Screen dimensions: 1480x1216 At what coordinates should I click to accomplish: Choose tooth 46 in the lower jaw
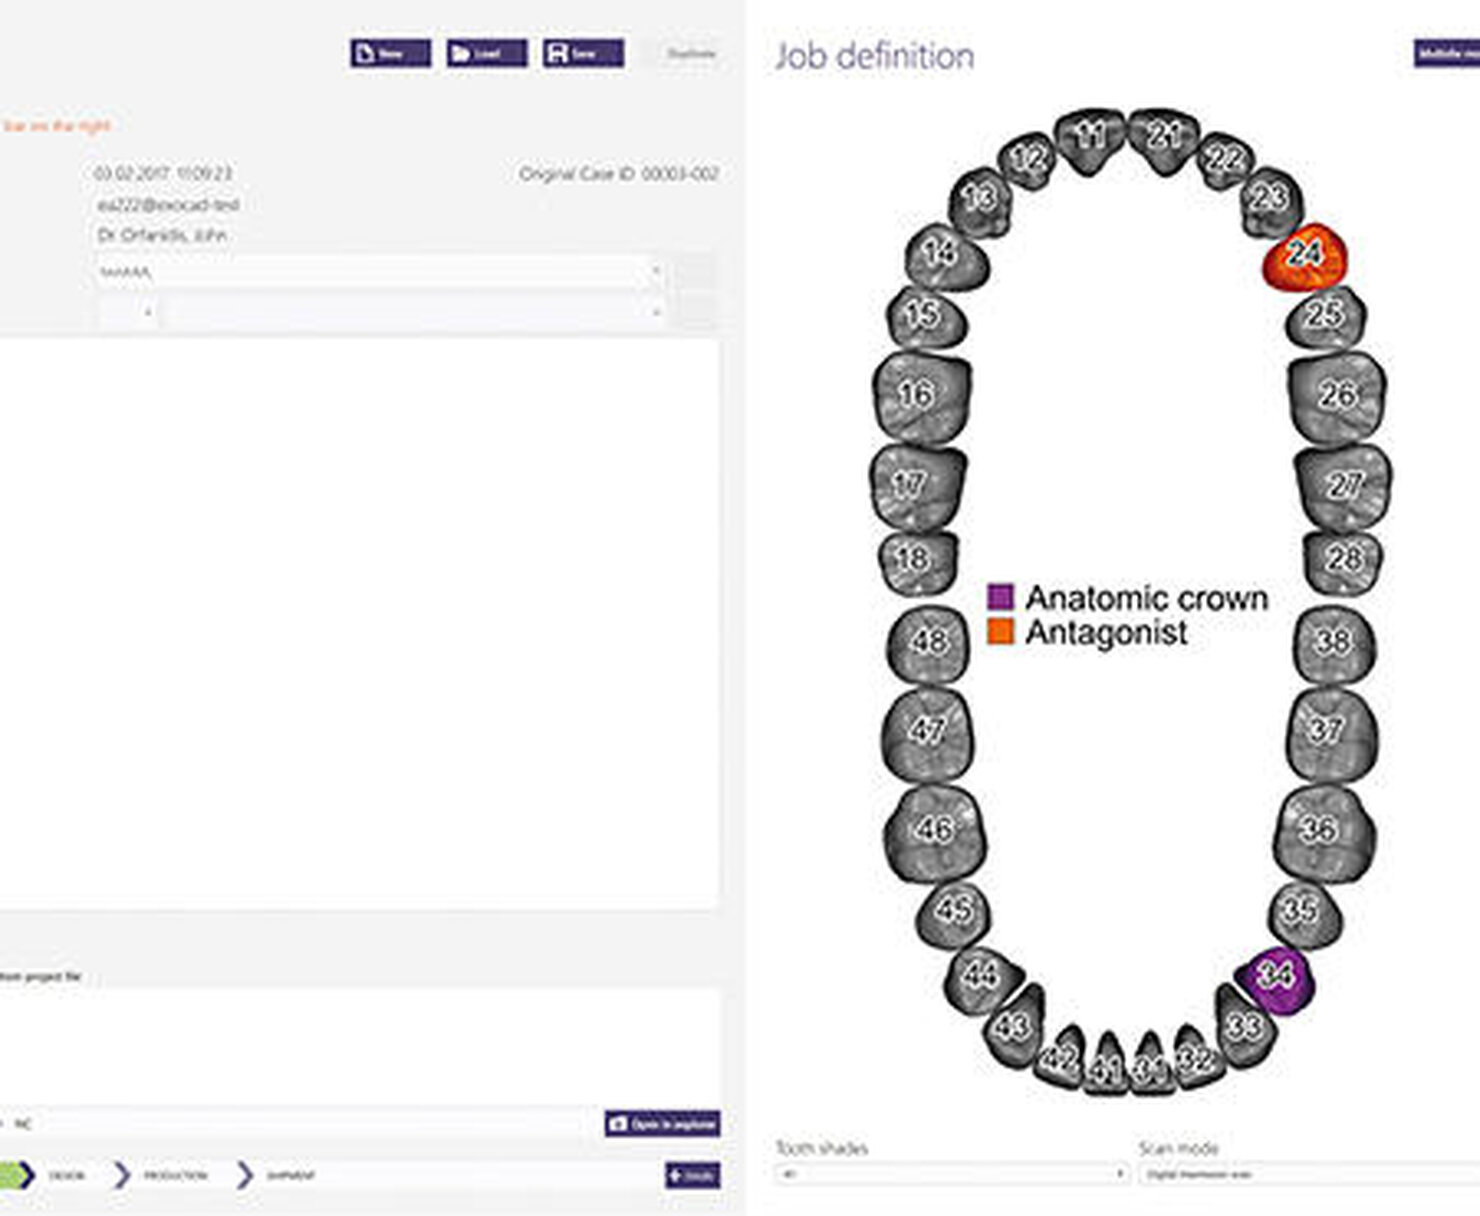tap(933, 830)
